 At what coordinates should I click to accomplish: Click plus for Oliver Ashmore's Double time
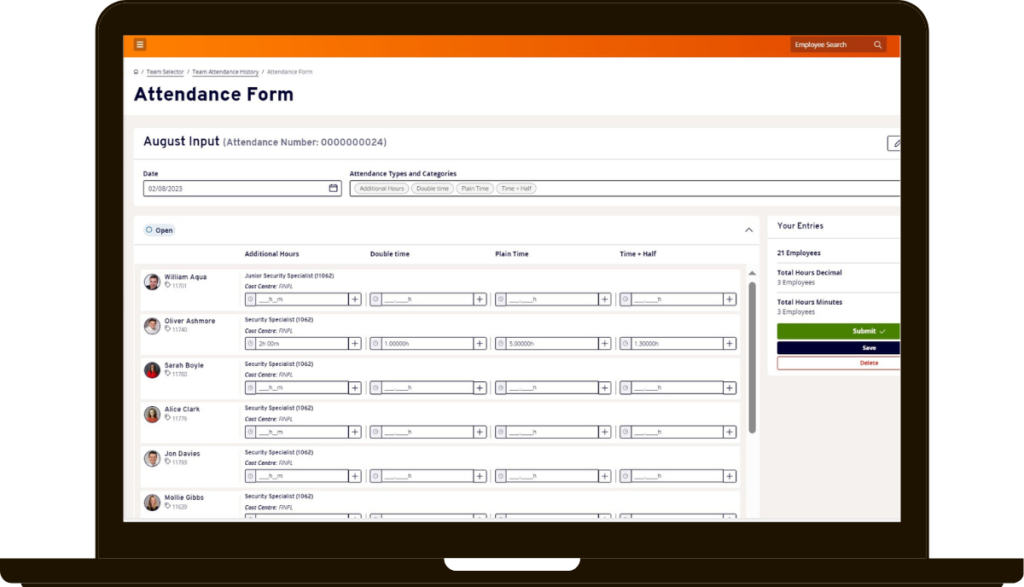click(480, 343)
